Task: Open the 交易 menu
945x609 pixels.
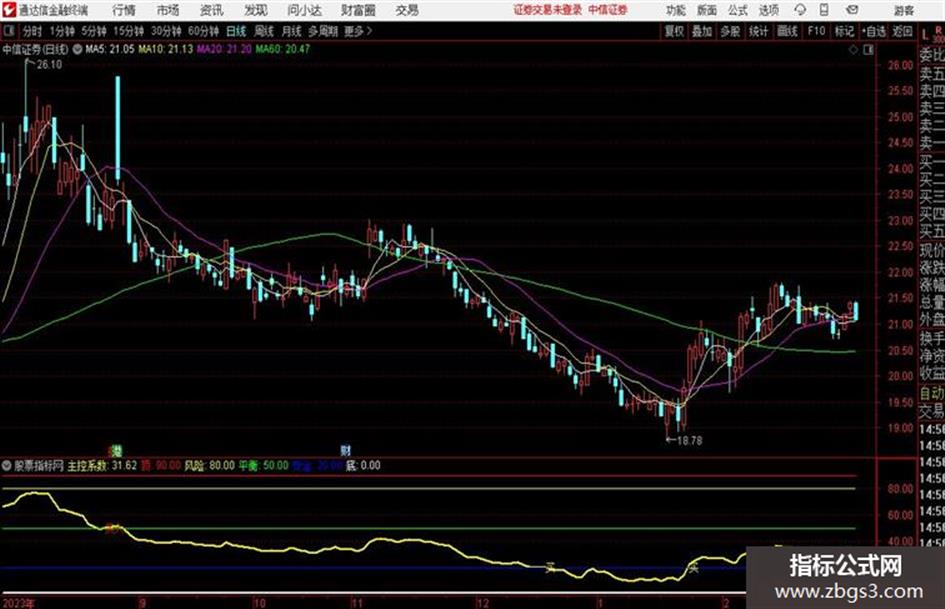Action: click(x=407, y=10)
